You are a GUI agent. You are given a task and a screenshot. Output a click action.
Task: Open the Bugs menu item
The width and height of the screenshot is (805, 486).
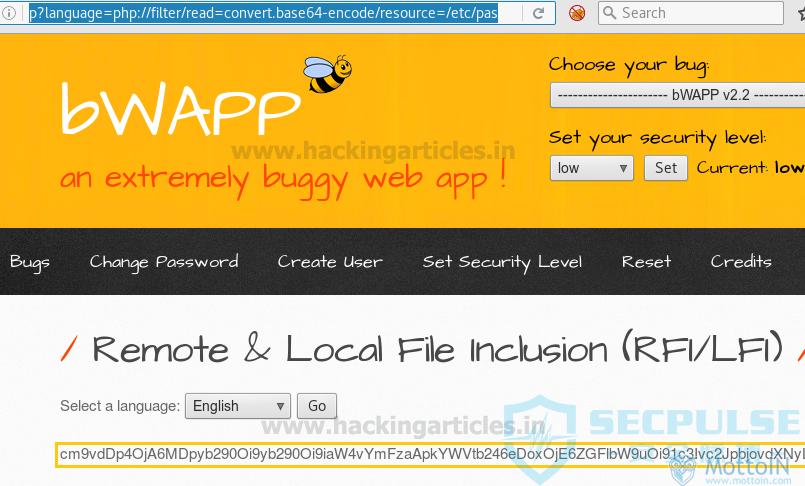(30, 262)
